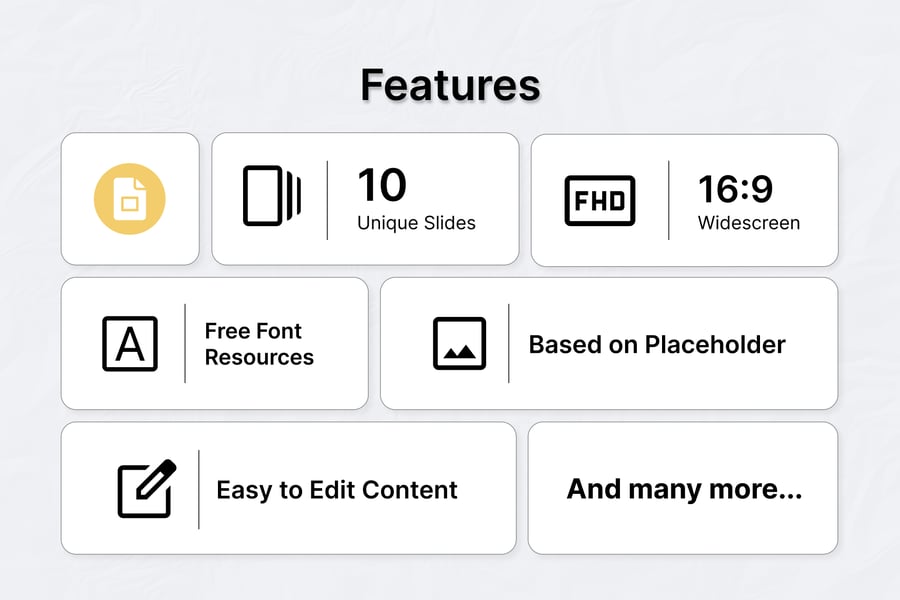This screenshot has width=900, height=600.
Task: Select the FHD resolution icon
Action: 600,200
